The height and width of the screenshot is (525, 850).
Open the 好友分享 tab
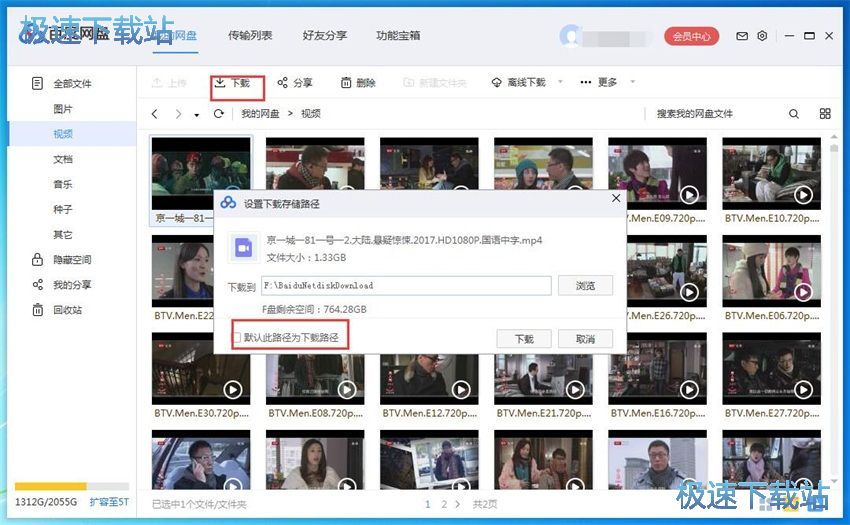tap(325, 36)
